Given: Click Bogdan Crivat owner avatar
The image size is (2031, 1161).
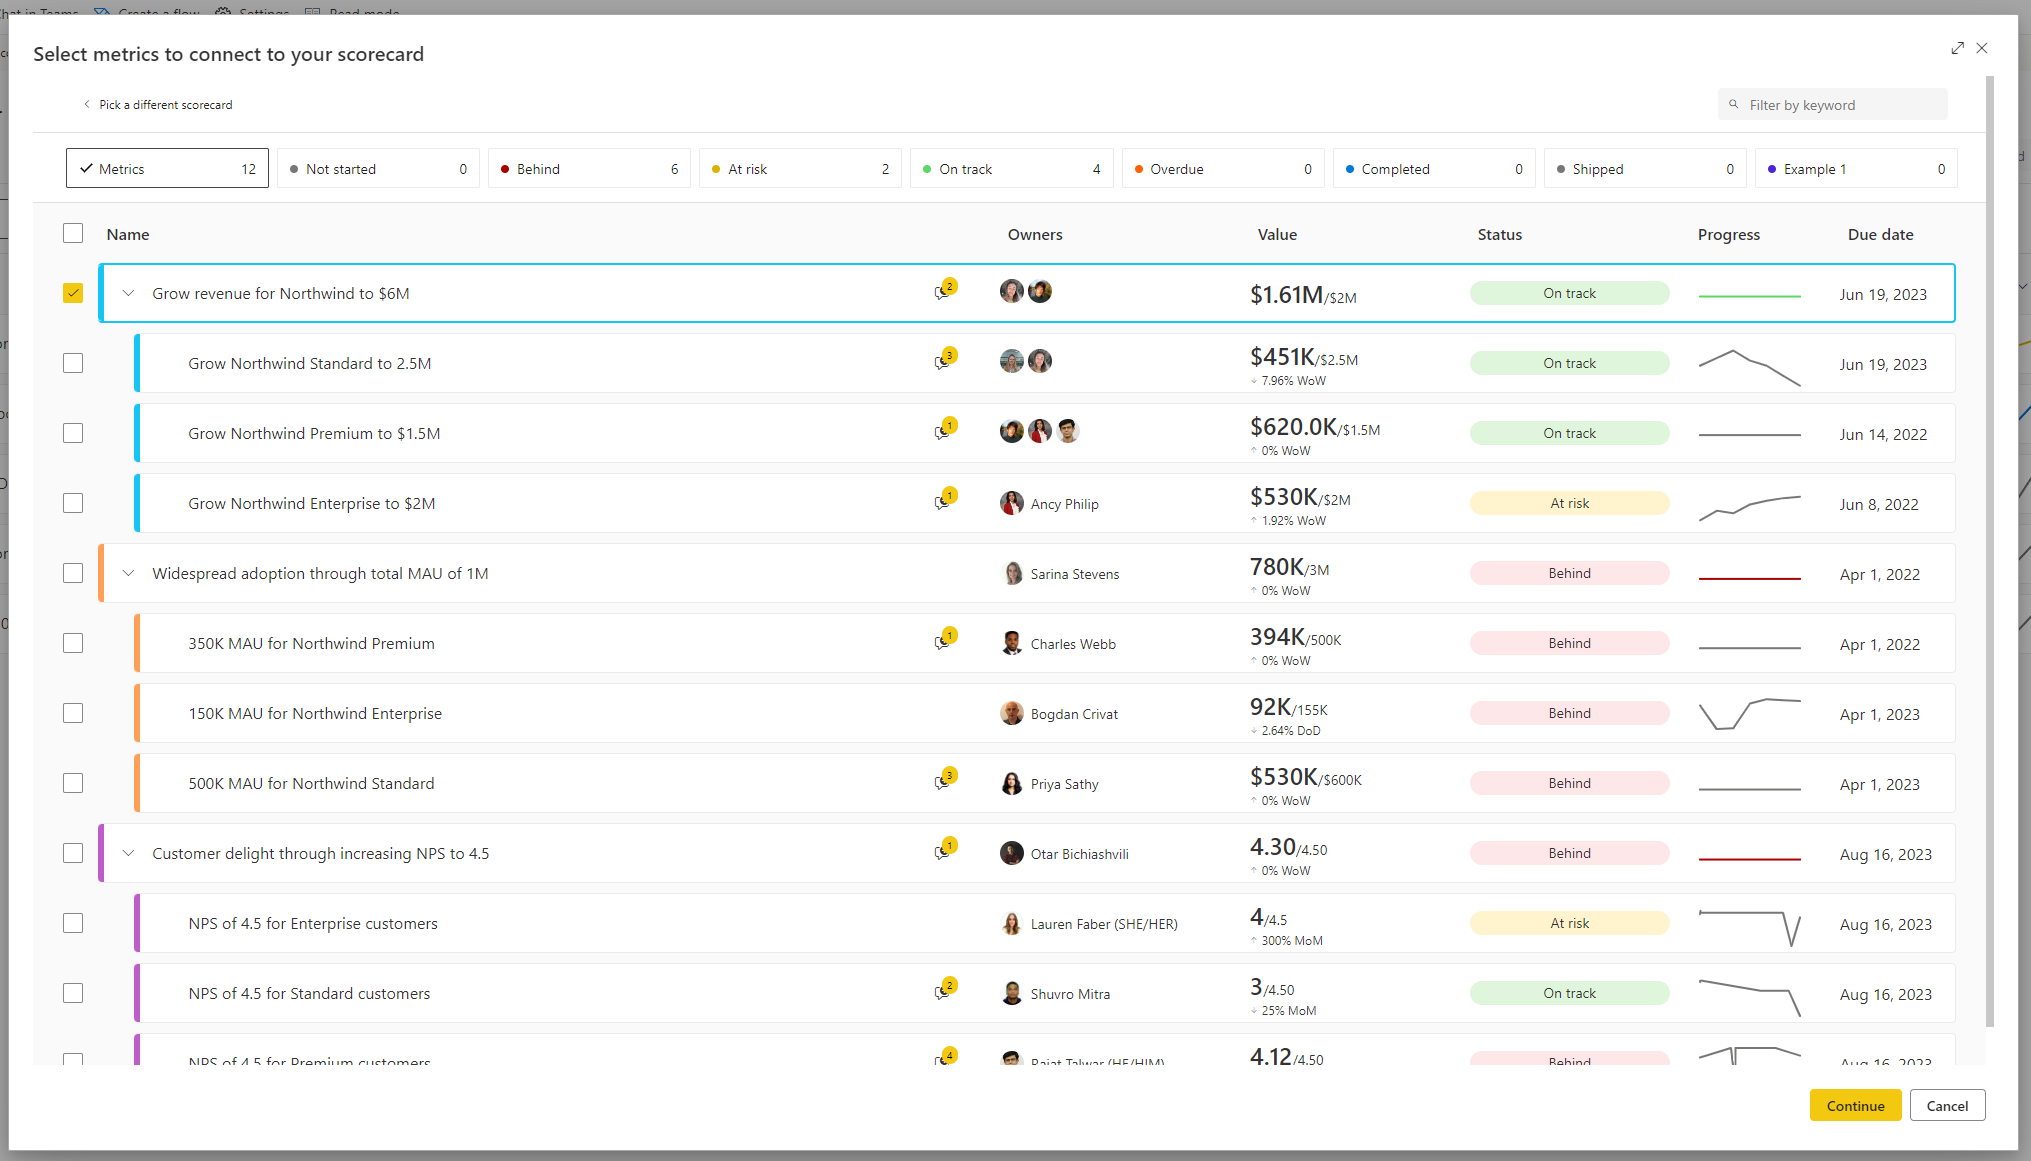Looking at the screenshot, I should (1012, 713).
